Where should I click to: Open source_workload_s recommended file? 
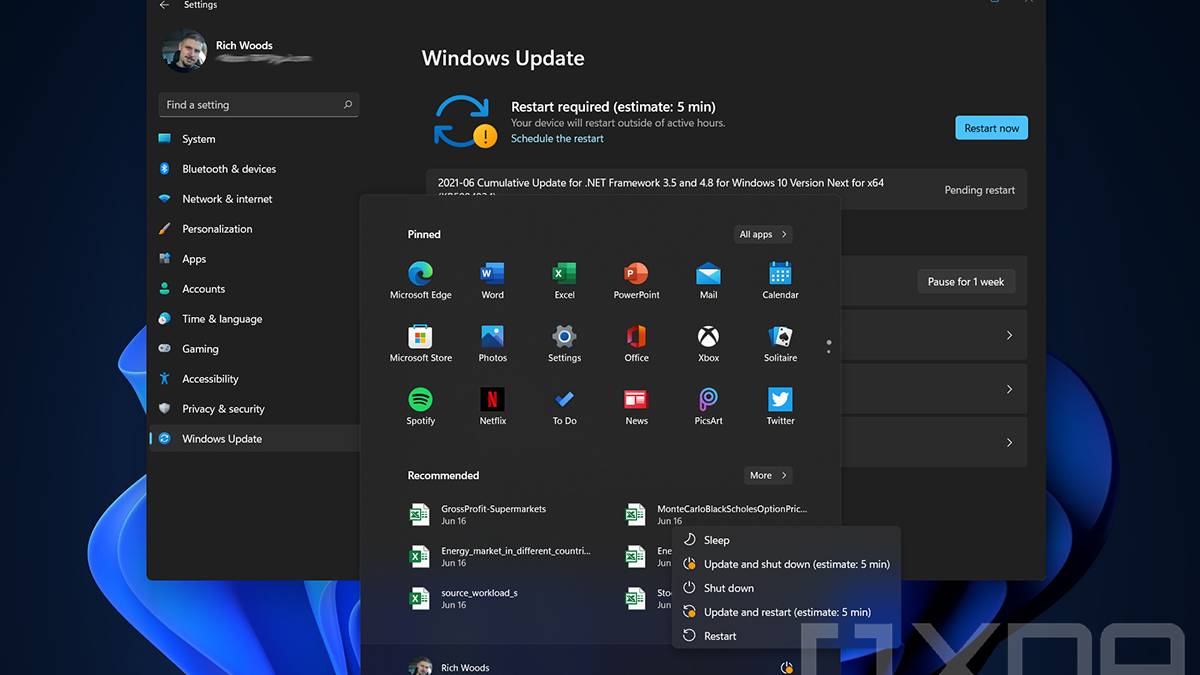(464, 598)
